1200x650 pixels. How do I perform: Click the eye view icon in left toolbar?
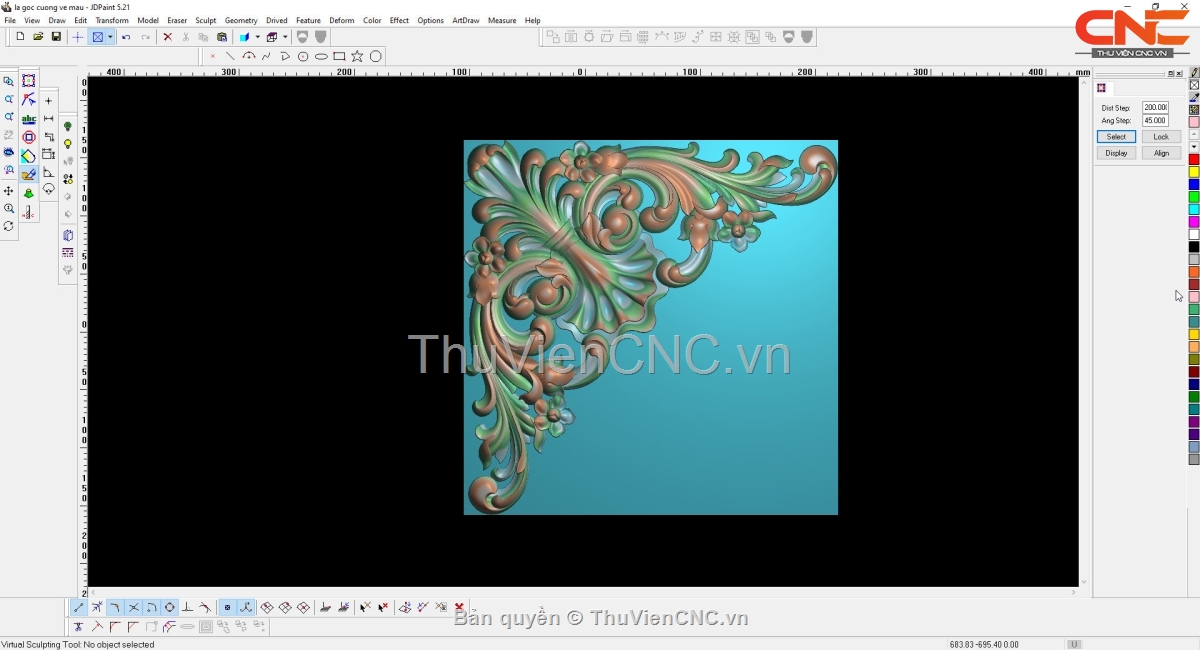(x=9, y=153)
